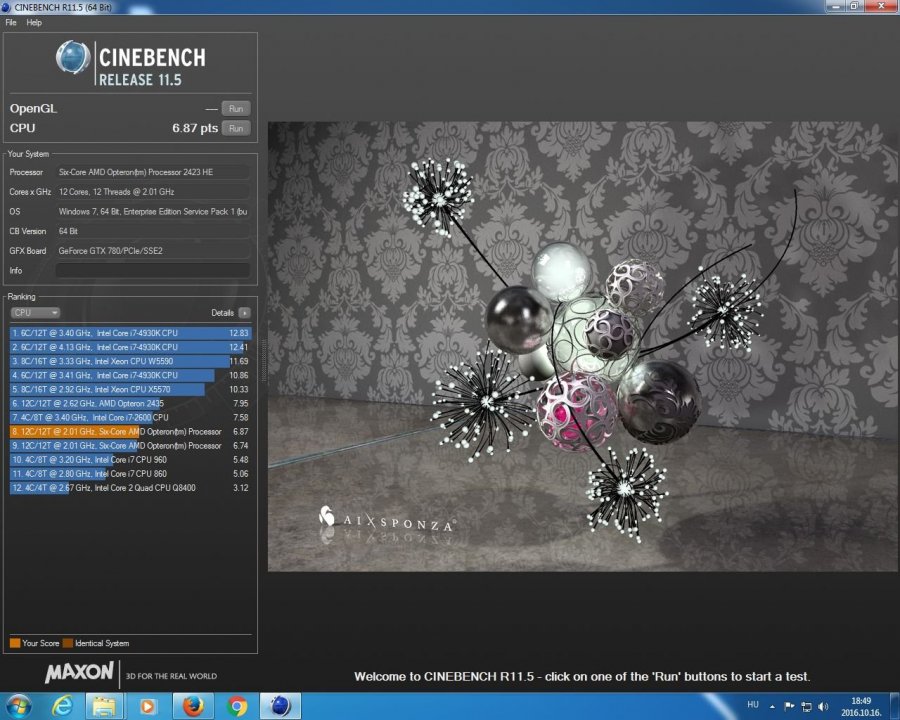Open volume speaker icon in tray
Viewport: 900px width, 720px height.
pos(824,706)
